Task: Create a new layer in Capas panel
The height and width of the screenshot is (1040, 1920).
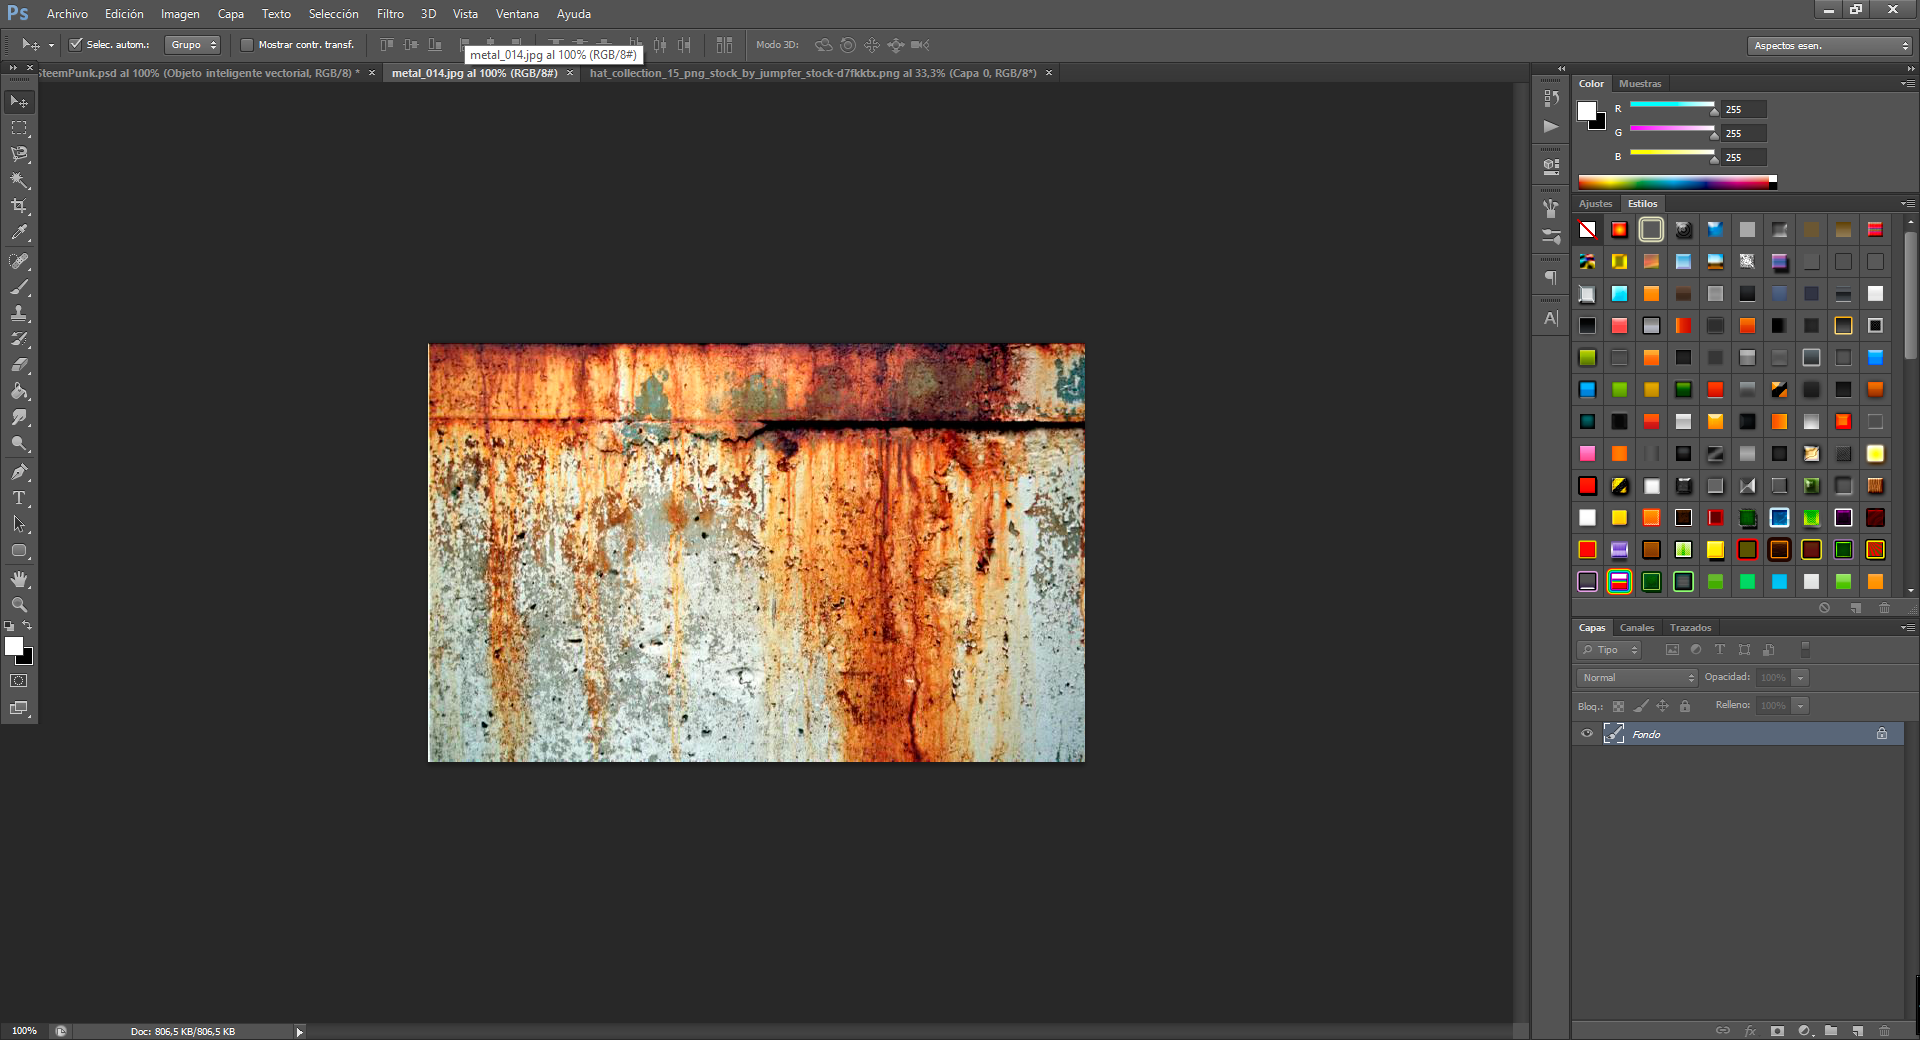Action: coord(1857,1030)
